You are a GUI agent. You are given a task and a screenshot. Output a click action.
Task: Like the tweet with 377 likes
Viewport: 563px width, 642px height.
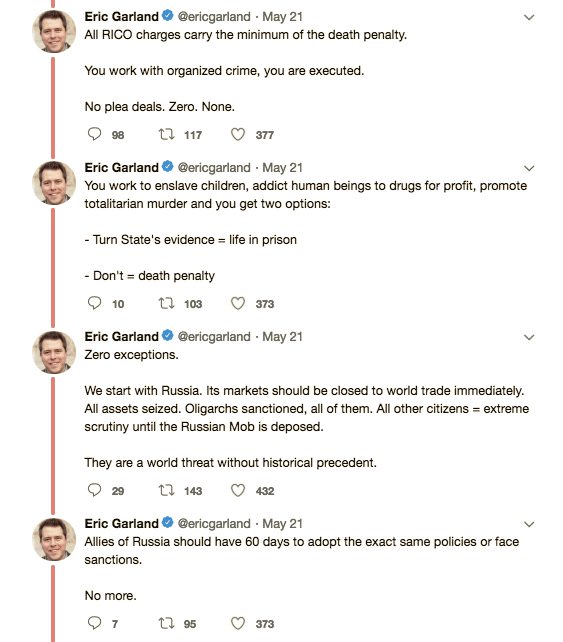[238, 134]
